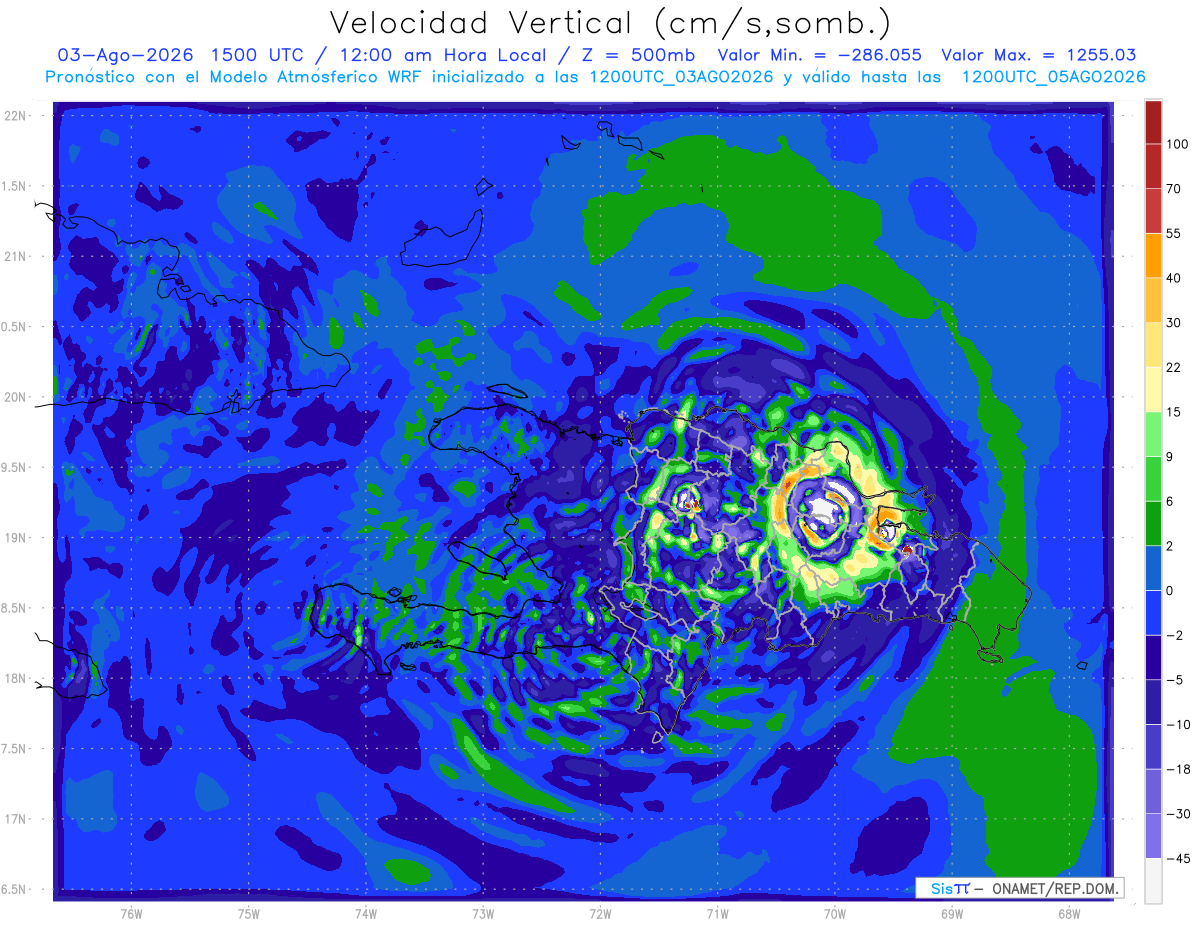
Task: Click the 71W longitude label
Action: tap(717, 914)
